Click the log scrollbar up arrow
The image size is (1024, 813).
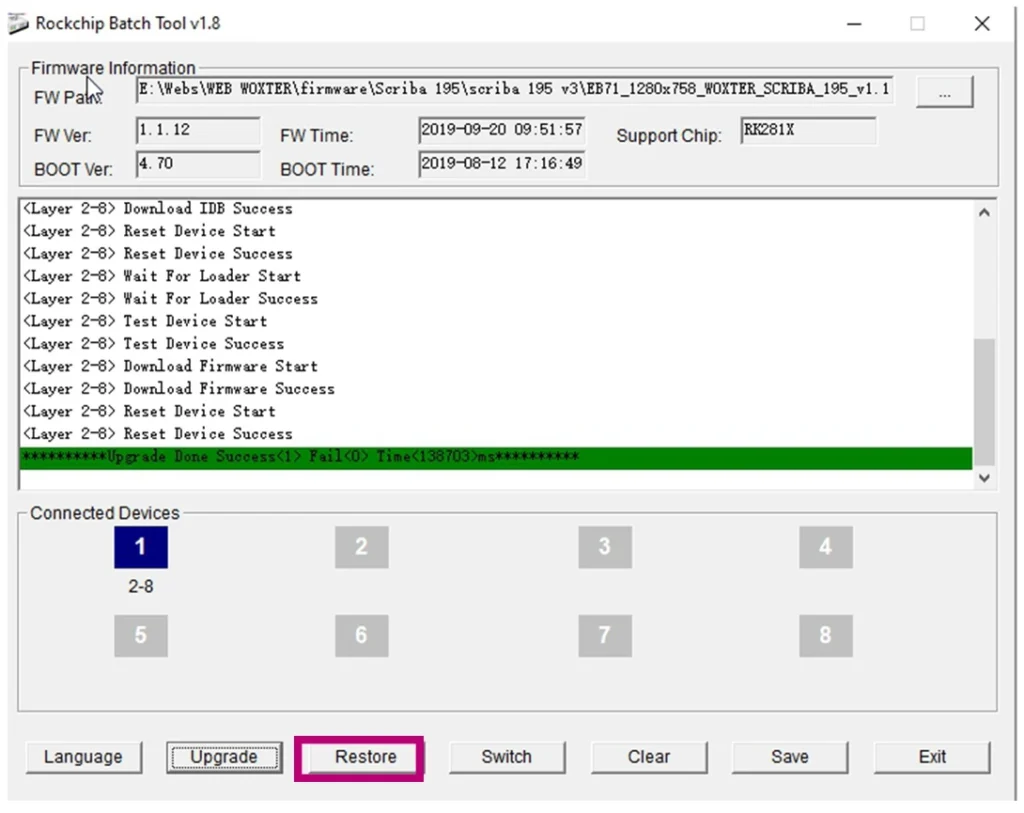(x=984, y=213)
